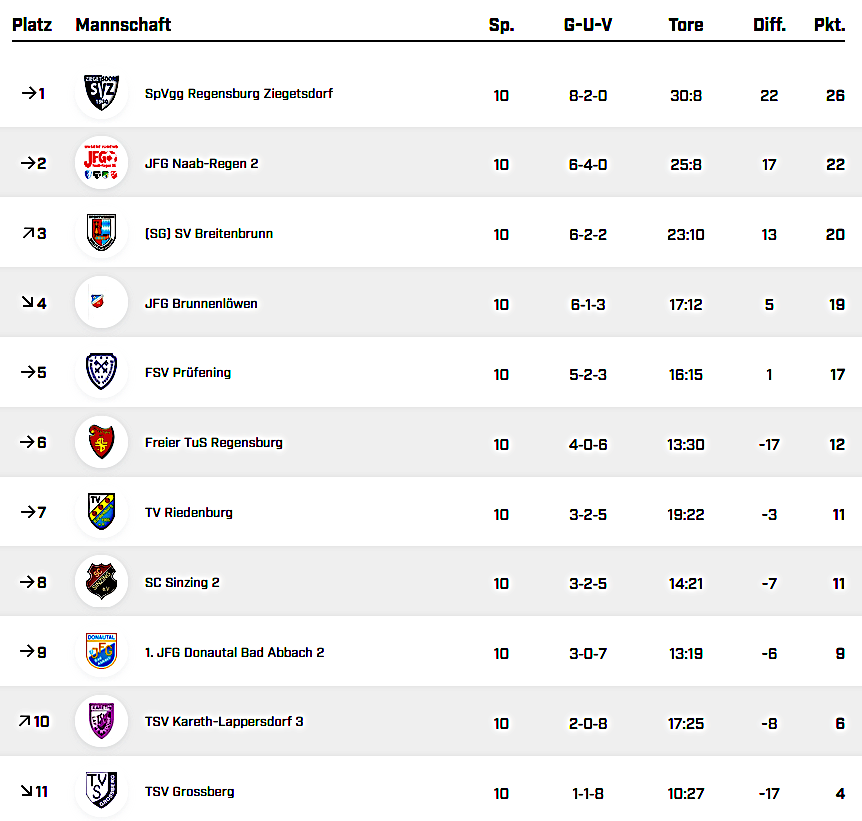Click the FSV Prüfening team name

(187, 373)
